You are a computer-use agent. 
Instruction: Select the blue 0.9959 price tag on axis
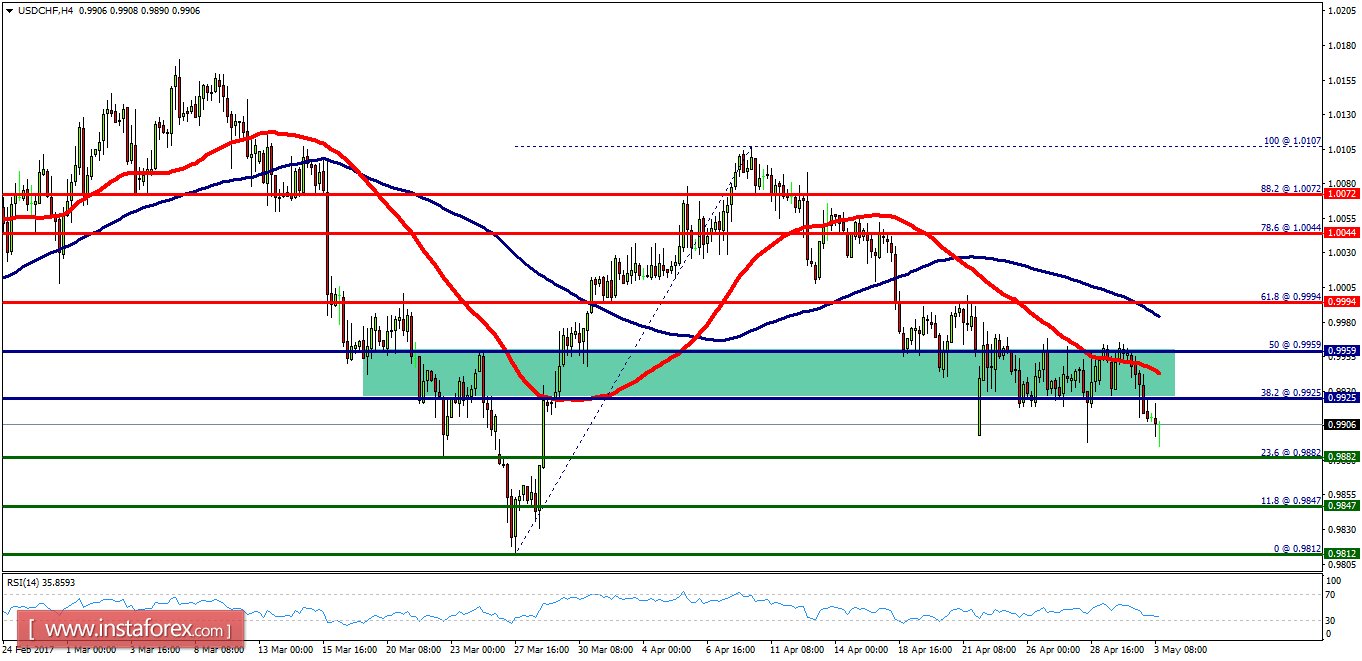1341,351
